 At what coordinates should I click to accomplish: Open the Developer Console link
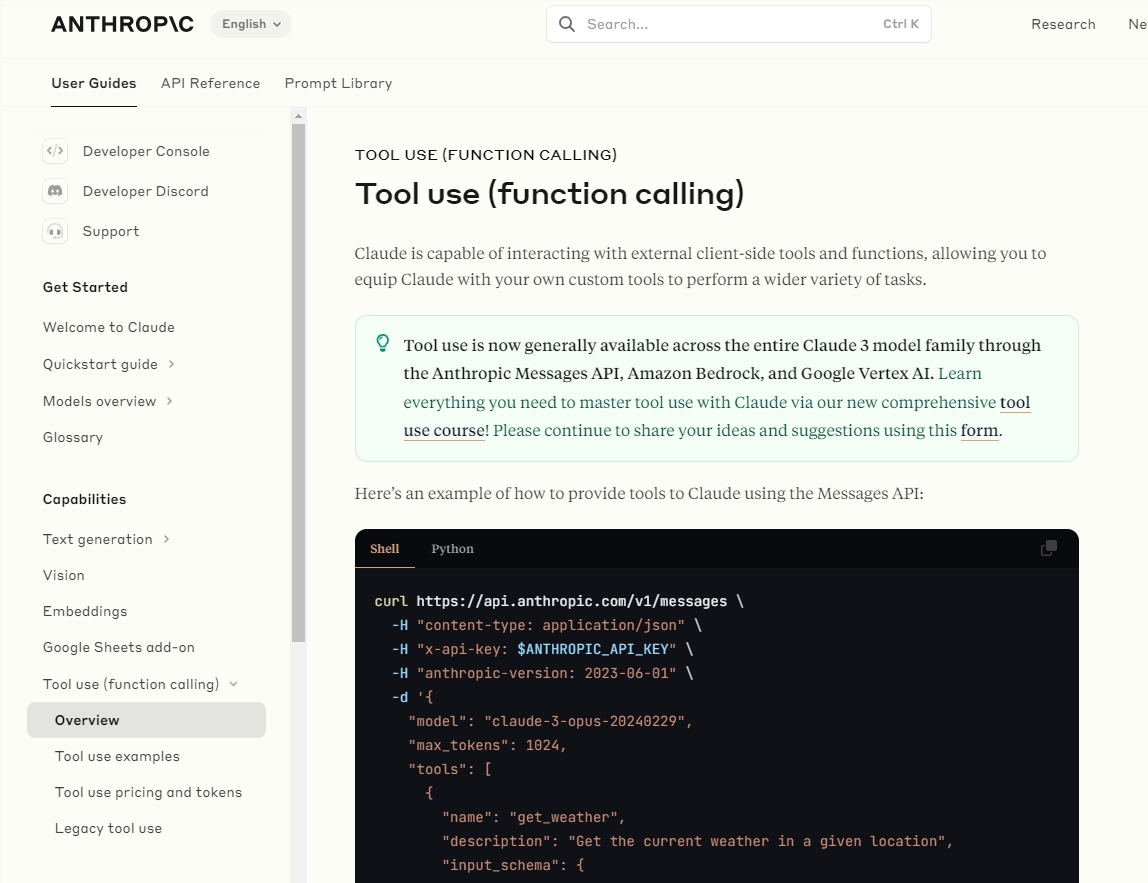[146, 151]
